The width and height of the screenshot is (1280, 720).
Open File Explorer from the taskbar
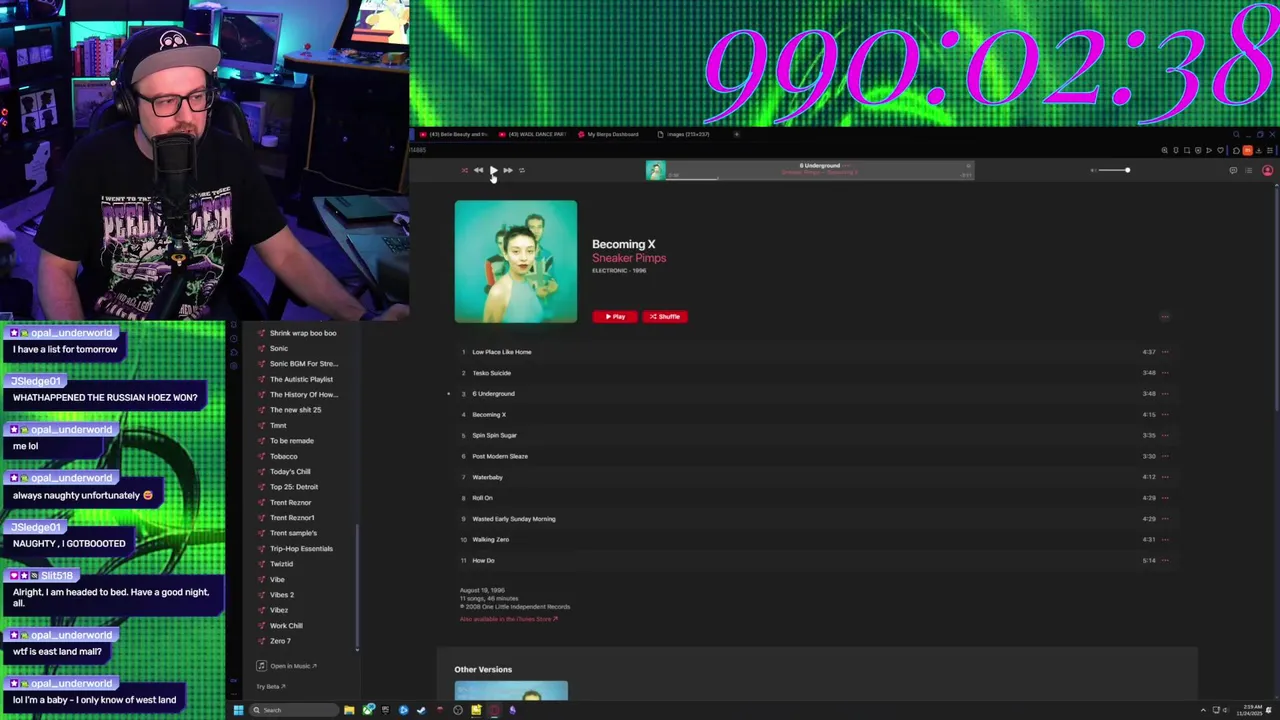[x=349, y=710]
